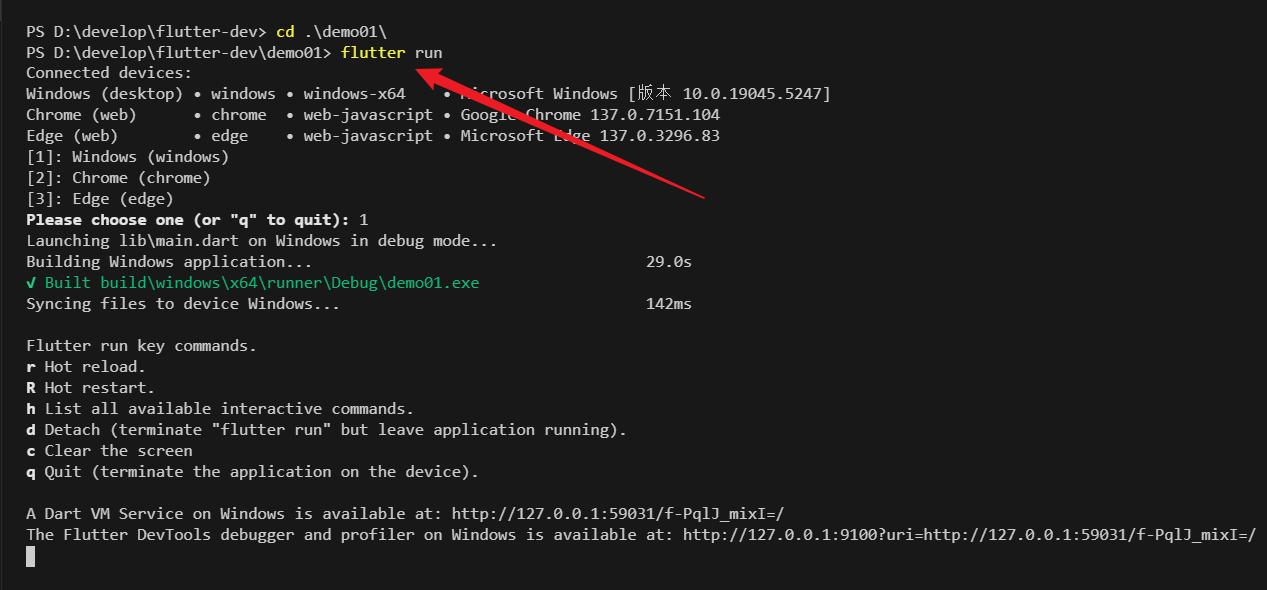Select the "[1]: Windows (windows)" option line

coord(127,157)
